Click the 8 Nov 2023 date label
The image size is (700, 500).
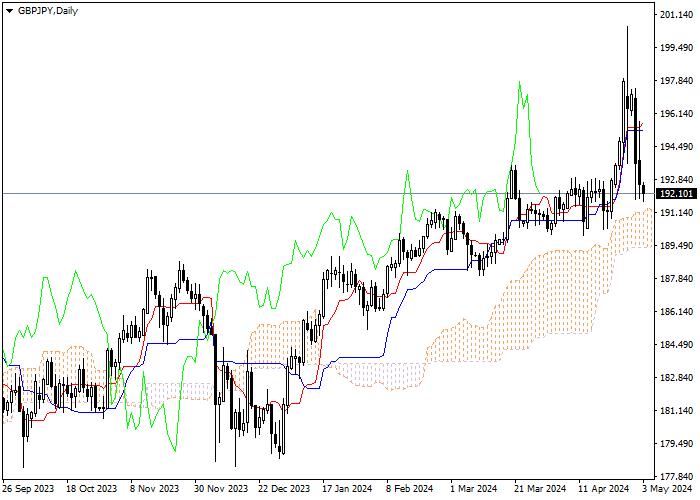click(x=154, y=489)
